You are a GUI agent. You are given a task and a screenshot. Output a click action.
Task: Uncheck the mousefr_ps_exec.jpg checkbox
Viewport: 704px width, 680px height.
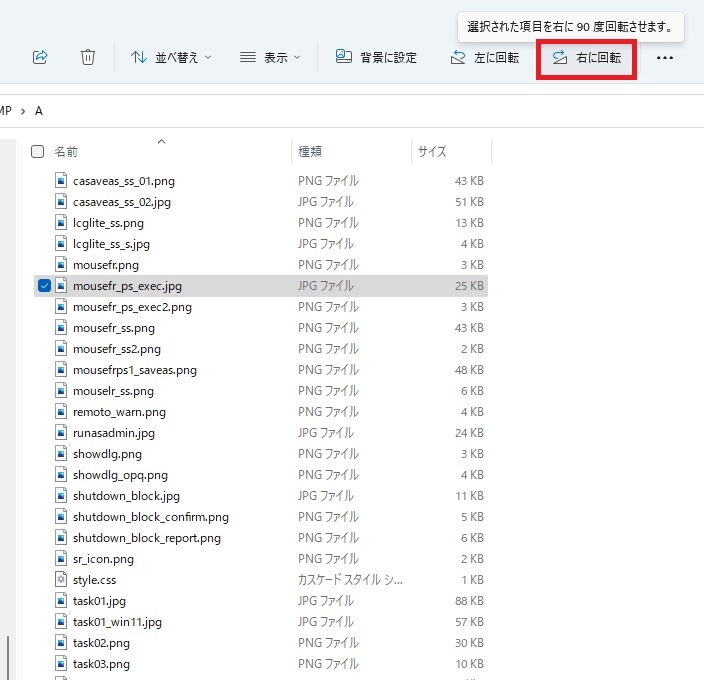(x=44, y=286)
